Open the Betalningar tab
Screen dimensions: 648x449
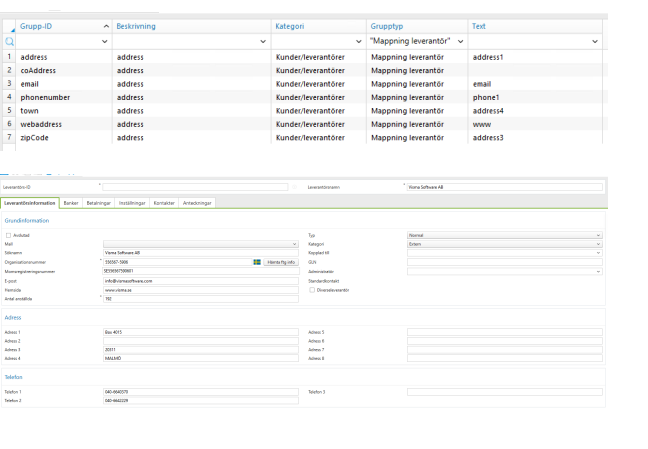coord(99,203)
